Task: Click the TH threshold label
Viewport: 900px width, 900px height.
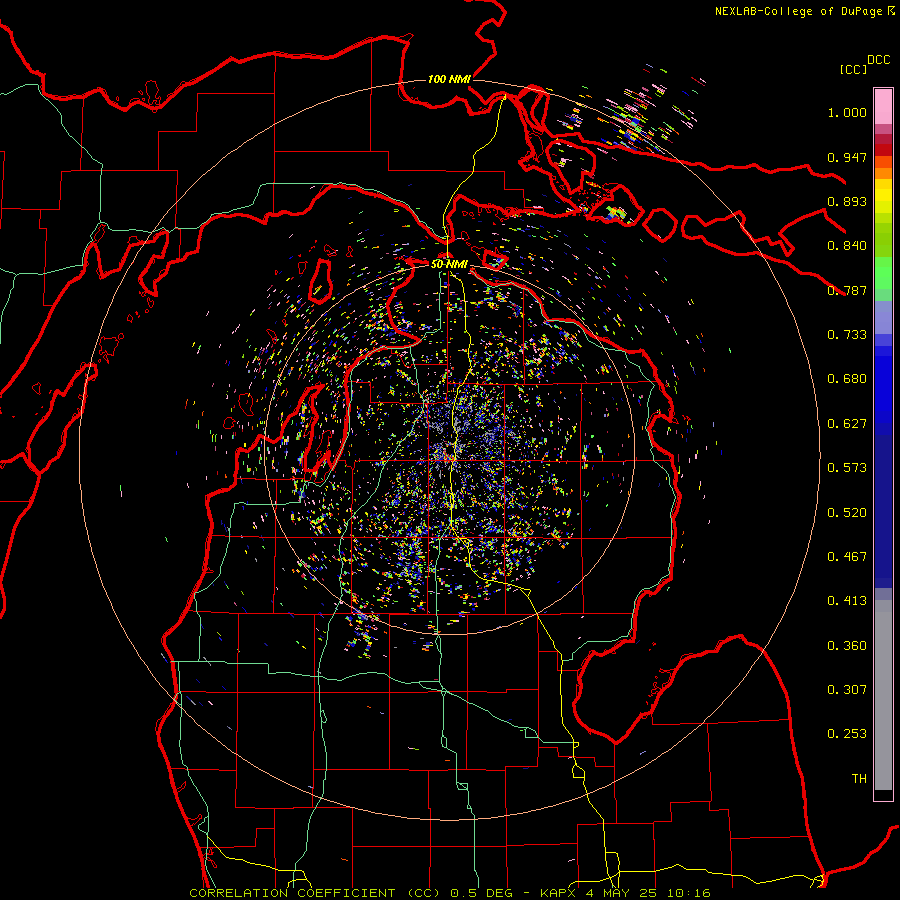Action: (859, 779)
